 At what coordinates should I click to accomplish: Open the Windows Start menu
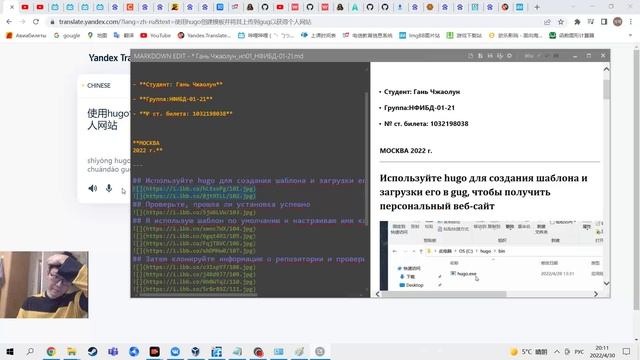[x=10, y=351]
